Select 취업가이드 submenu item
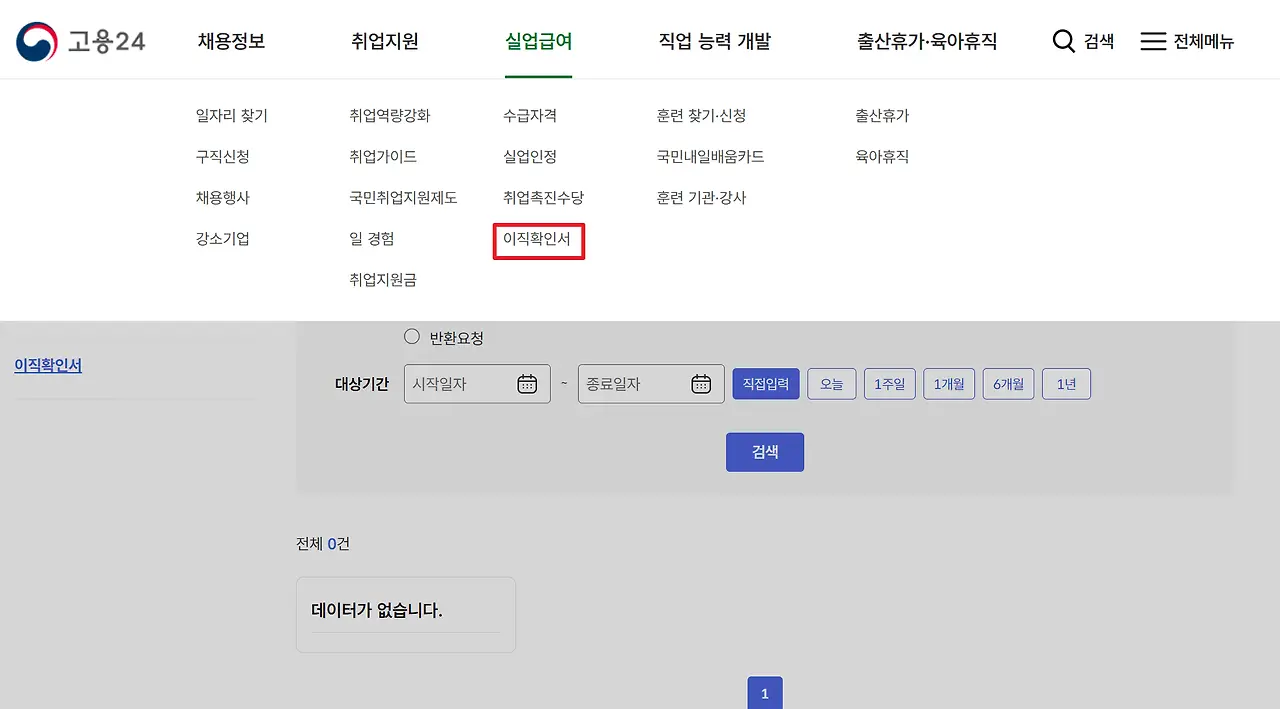The image size is (1280, 709). 383,157
